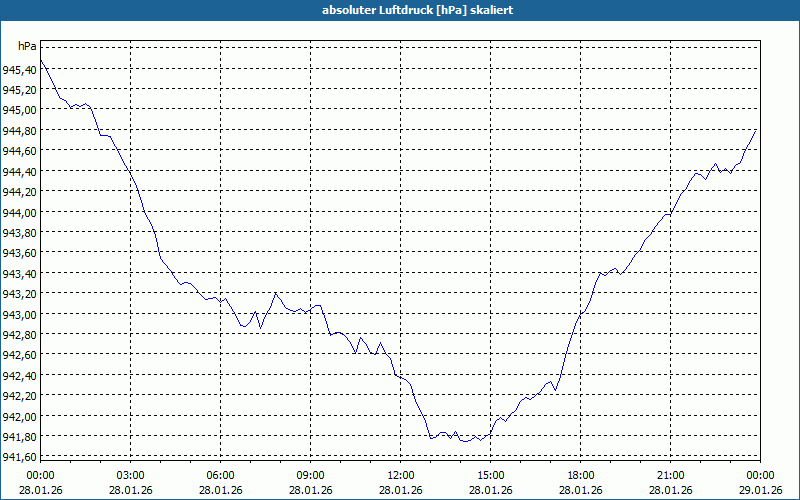Click the hPa unit label on axis
The width and height of the screenshot is (800, 500).
tap(27, 46)
